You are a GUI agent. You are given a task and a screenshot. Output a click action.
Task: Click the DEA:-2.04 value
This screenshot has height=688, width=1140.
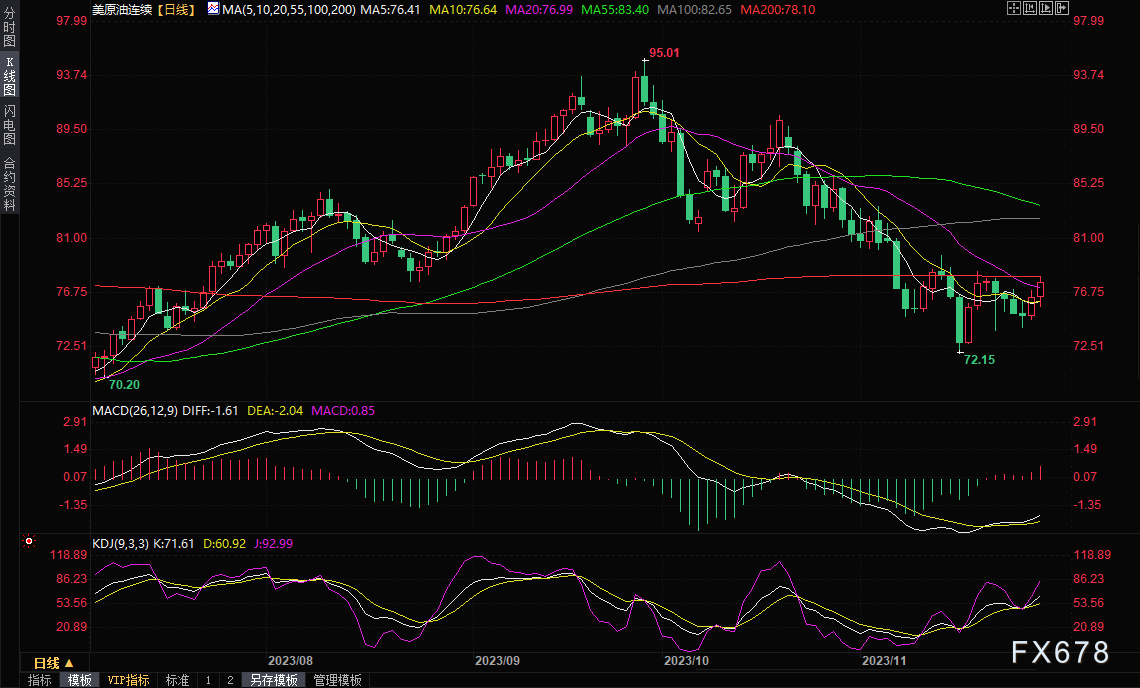click(x=275, y=410)
